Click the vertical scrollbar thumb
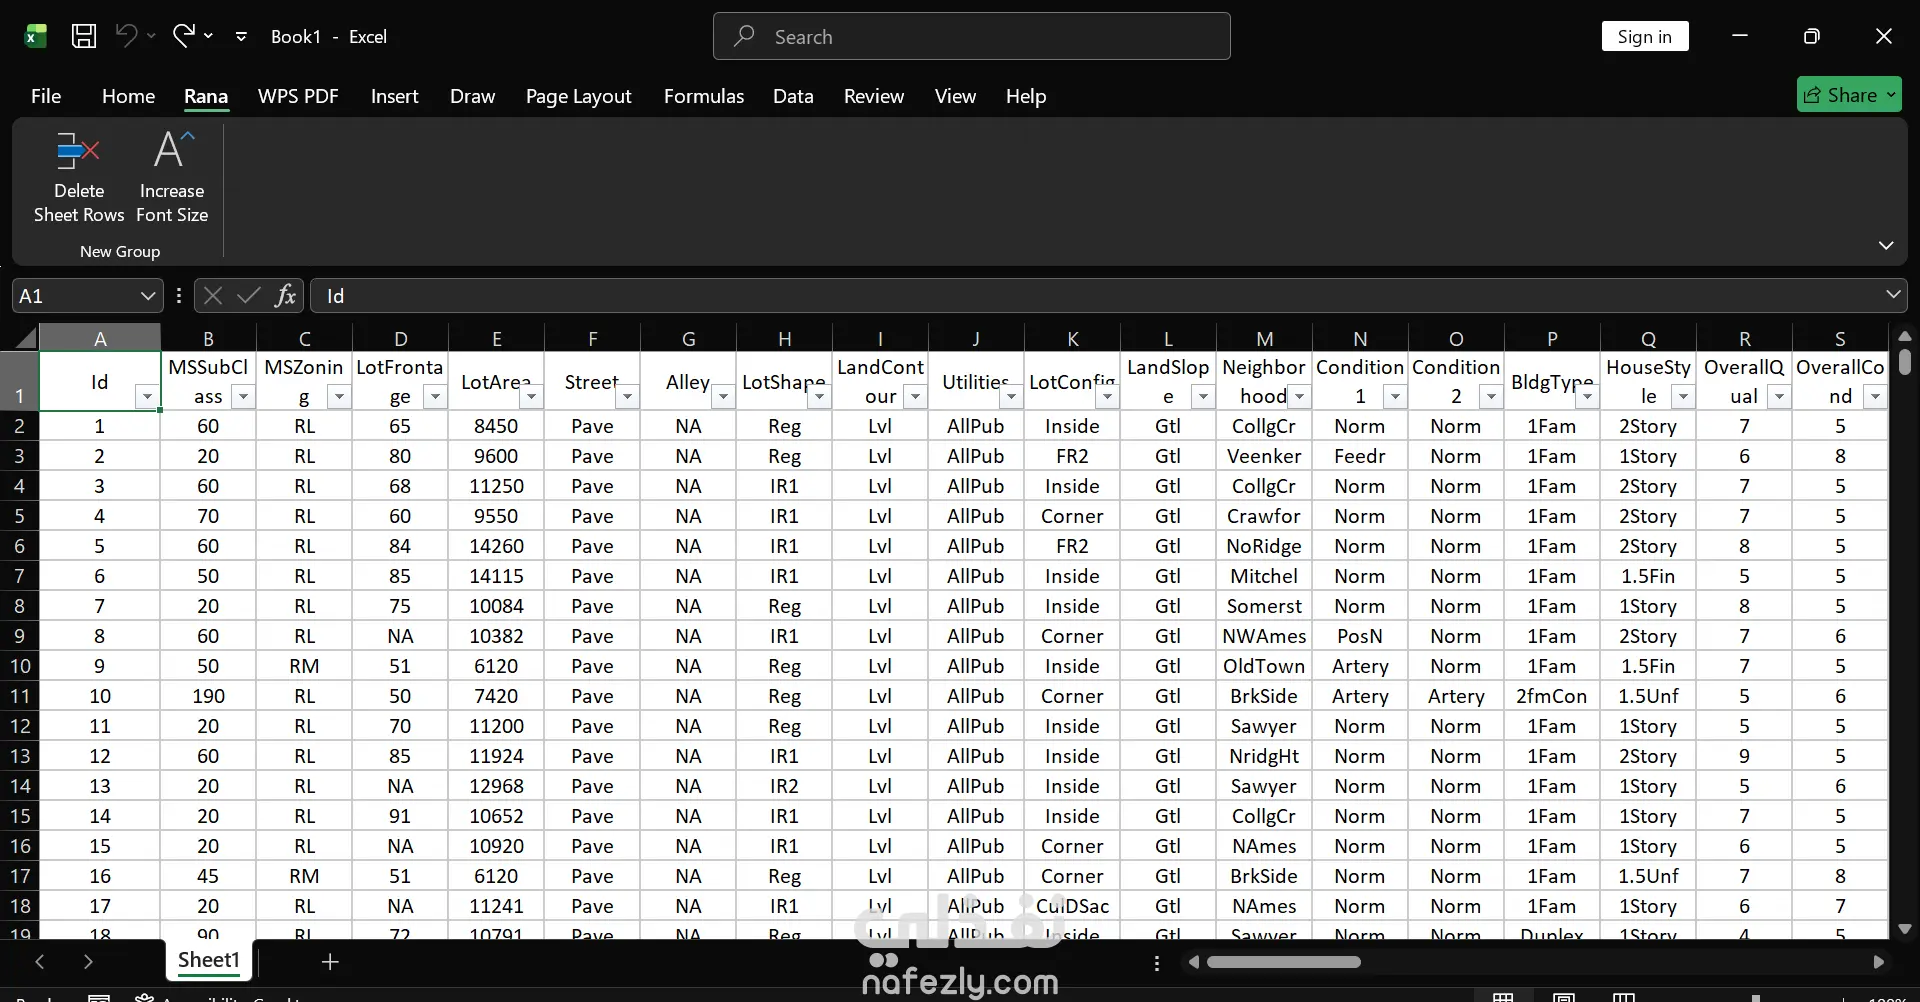The width and height of the screenshot is (1920, 1002). 1905,361
